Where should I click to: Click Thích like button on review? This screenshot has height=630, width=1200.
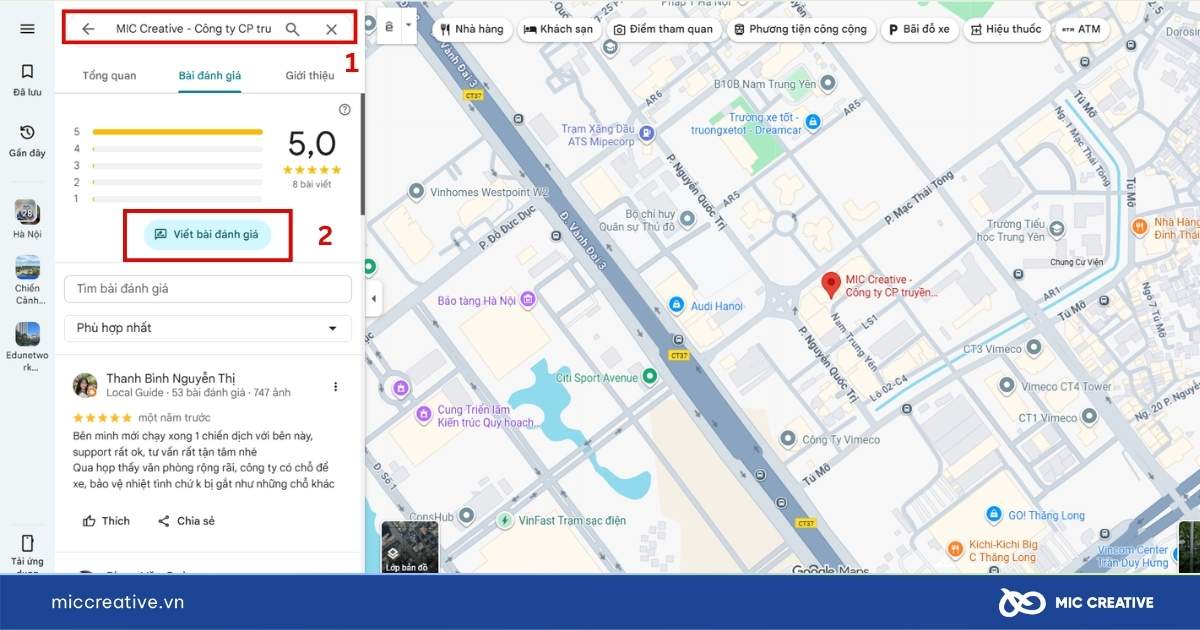point(106,521)
